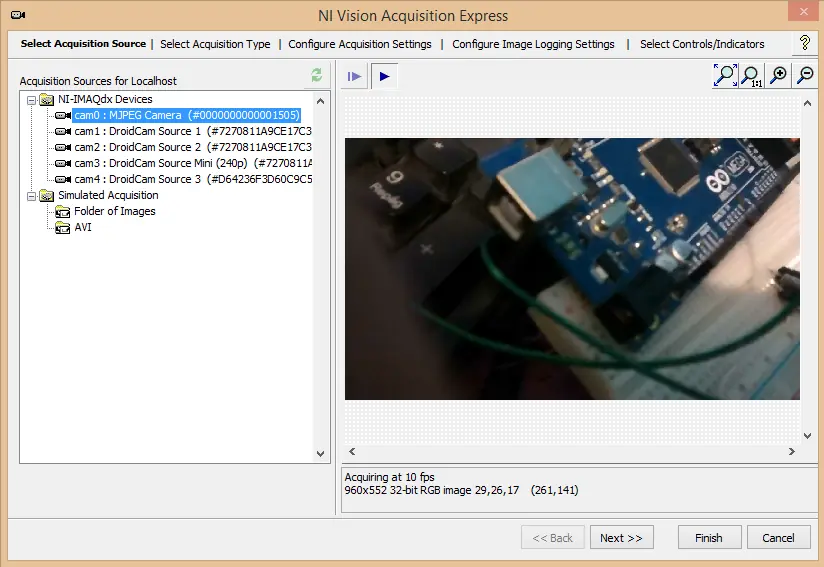Collapse the Simulated Acquisition tree node
This screenshot has width=824, height=567.
32,196
